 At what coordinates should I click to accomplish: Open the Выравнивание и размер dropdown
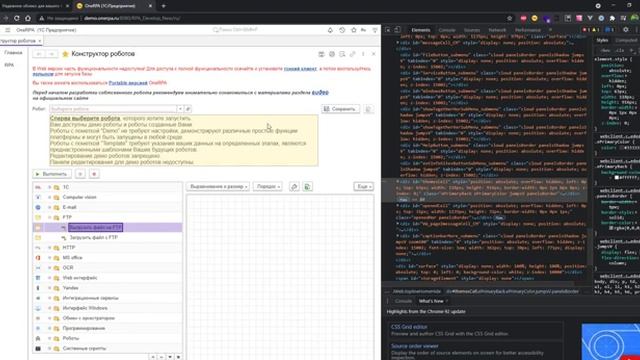point(218,187)
